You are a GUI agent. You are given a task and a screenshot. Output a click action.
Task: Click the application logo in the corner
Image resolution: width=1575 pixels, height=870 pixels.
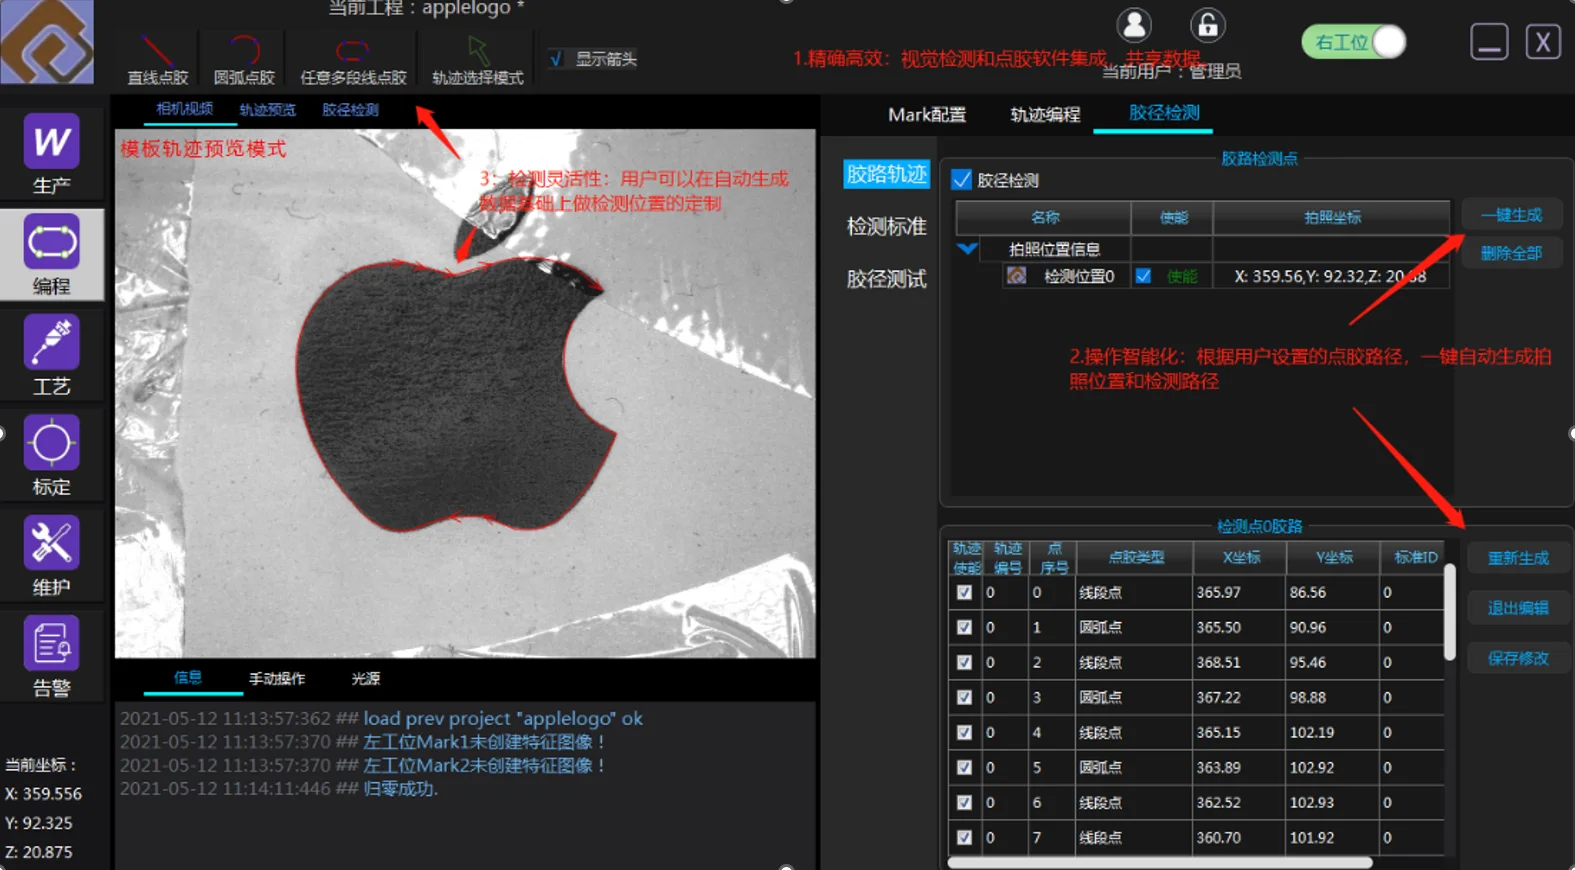(x=47, y=41)
